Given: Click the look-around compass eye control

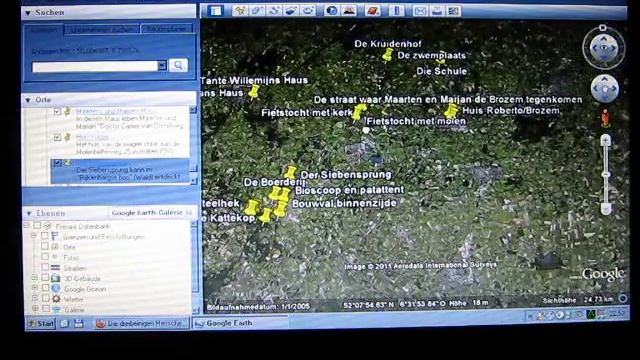Looking at the screenshot, I should (x=604, y=48).
